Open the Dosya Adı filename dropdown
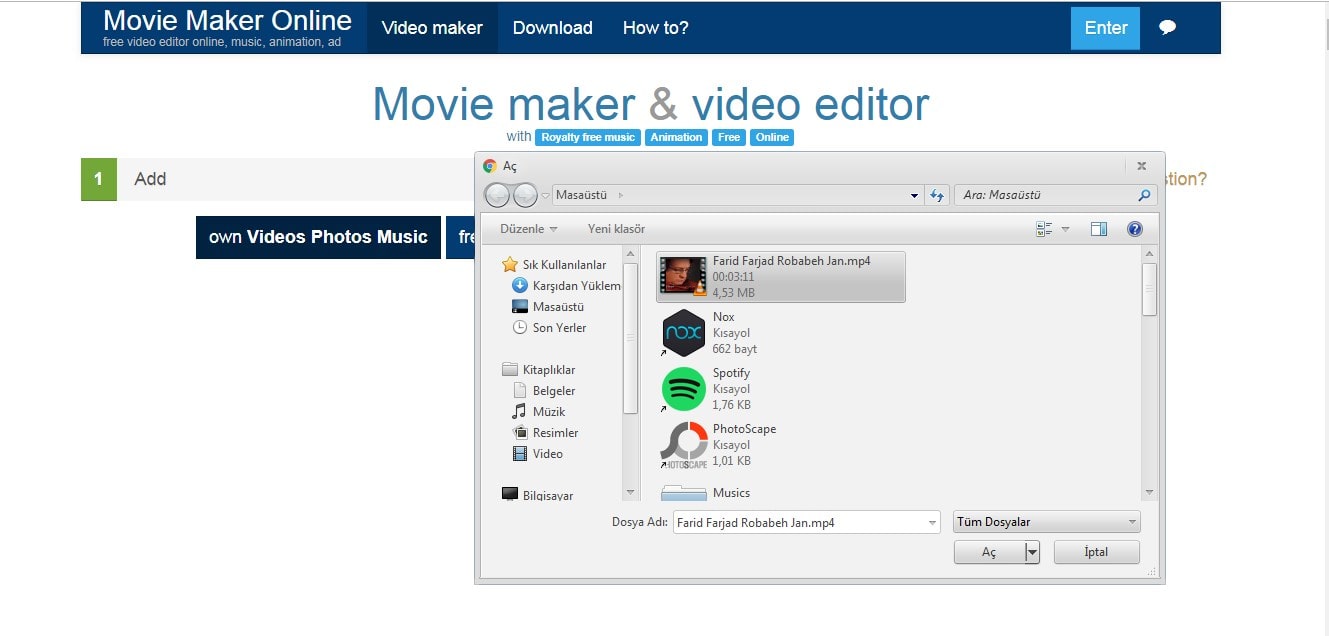 pyautogui.click(x=932, y=523)
